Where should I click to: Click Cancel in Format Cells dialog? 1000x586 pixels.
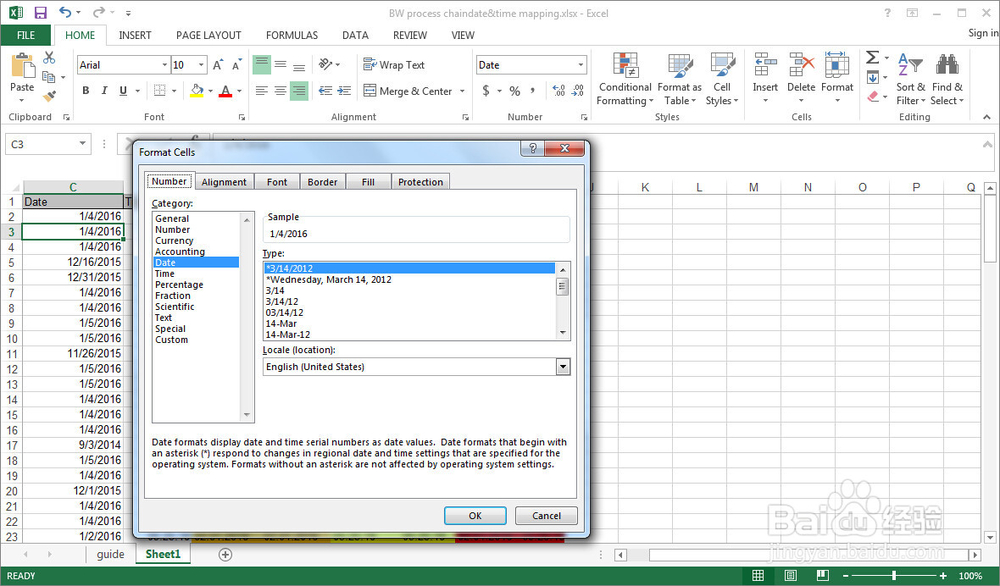[547, 515]
